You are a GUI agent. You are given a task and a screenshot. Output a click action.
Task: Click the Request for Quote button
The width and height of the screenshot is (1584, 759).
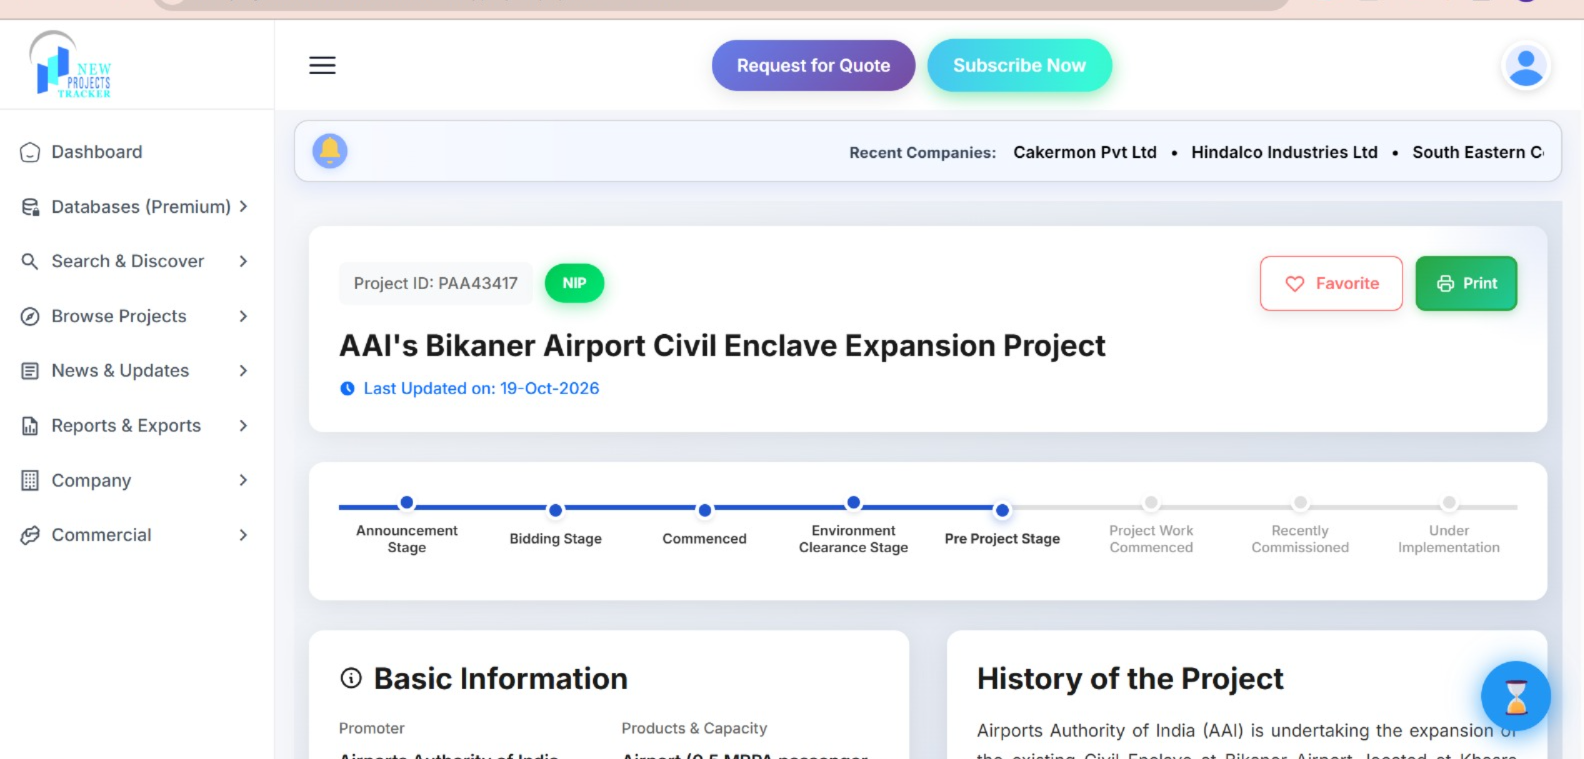click(813, 65)
